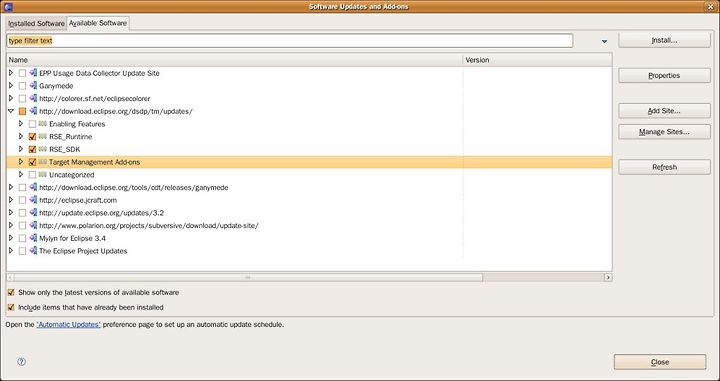Refresh the available software list
The image size is (720, 381).
(x=664, y=167)
